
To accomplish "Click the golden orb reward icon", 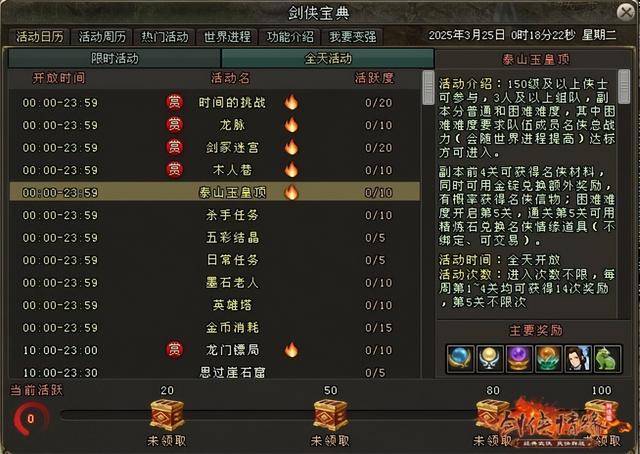I will click(x=490, y=359).
